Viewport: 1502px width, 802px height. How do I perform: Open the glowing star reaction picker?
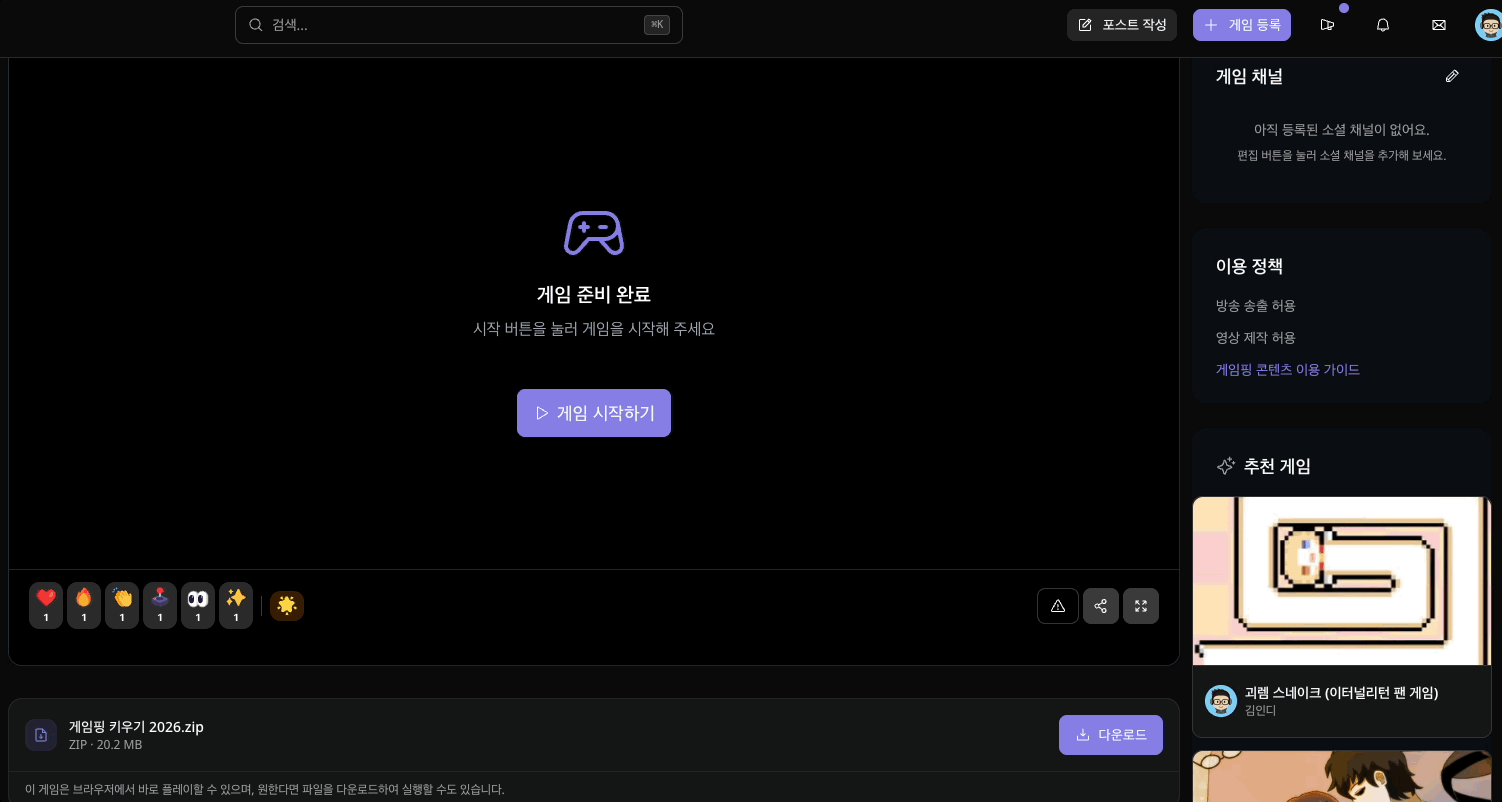pos(287,605)
